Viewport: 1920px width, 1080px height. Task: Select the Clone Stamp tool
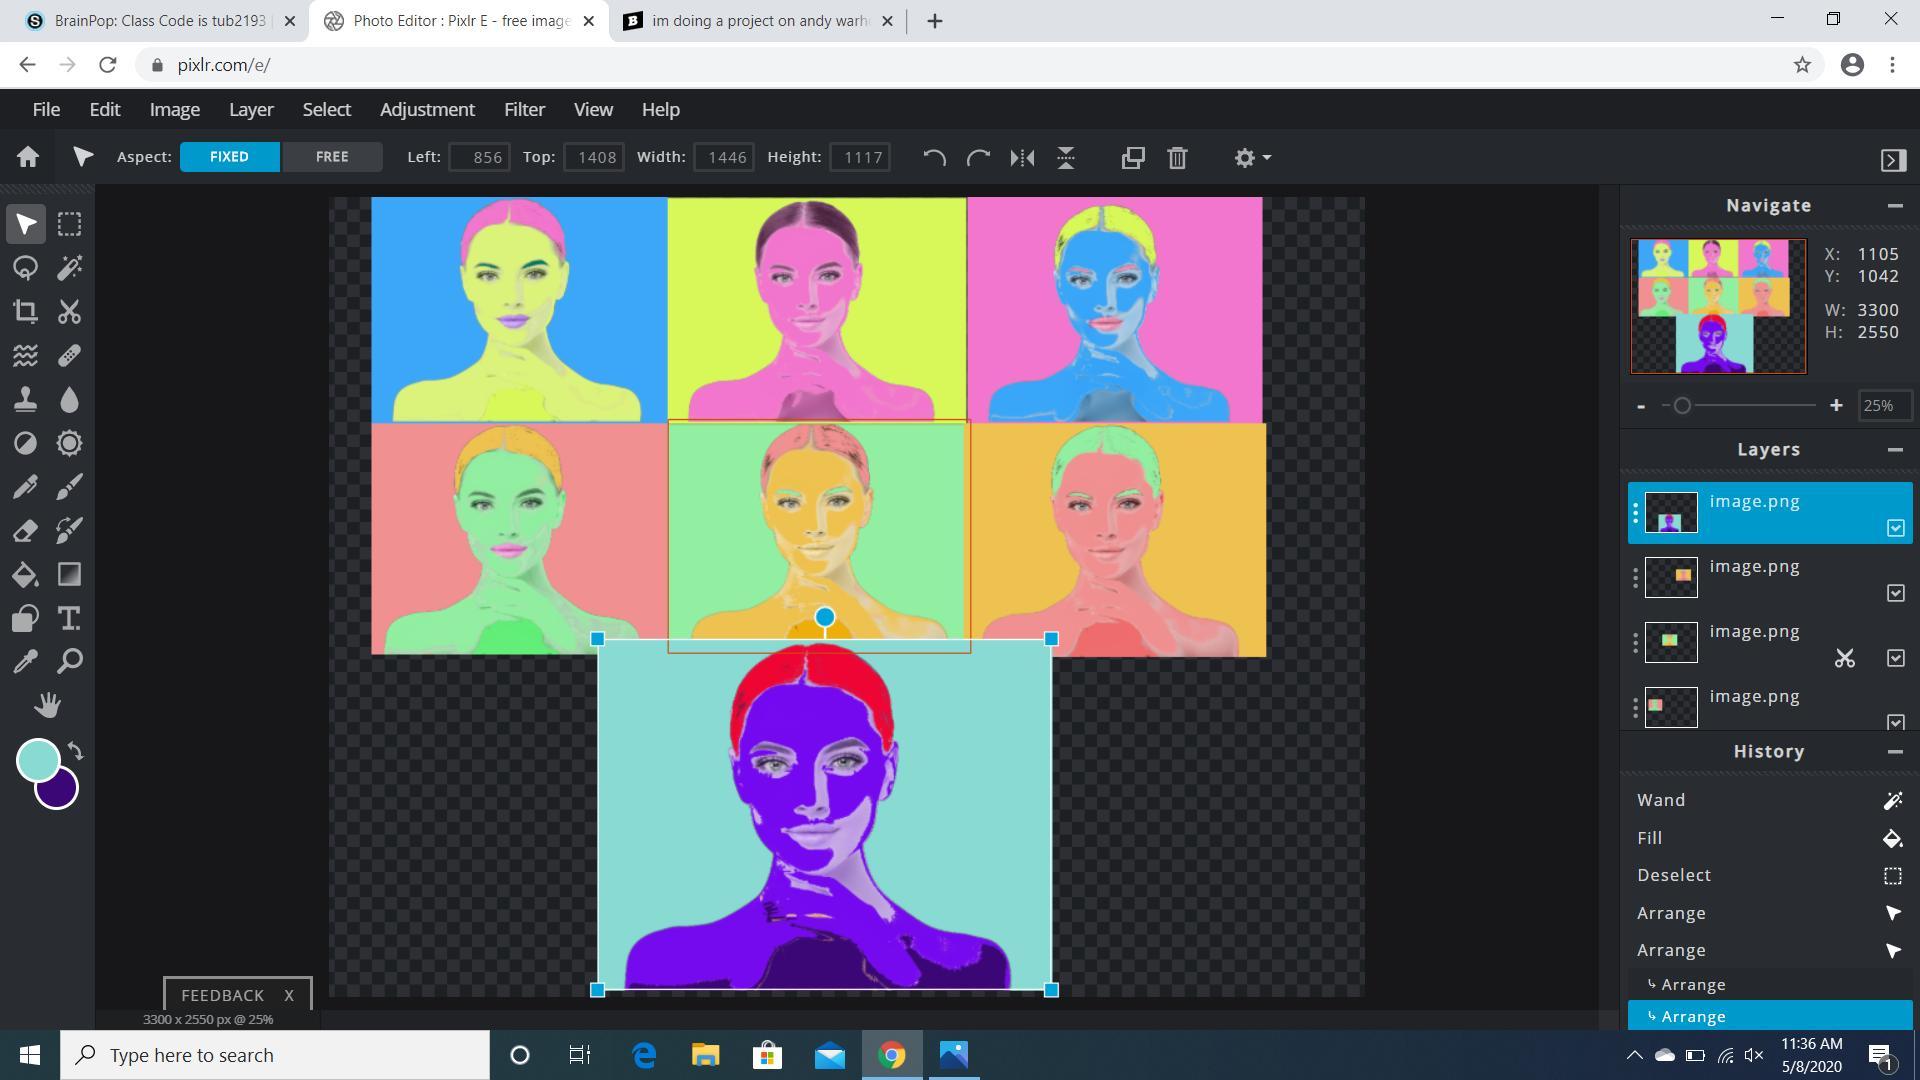26,400
